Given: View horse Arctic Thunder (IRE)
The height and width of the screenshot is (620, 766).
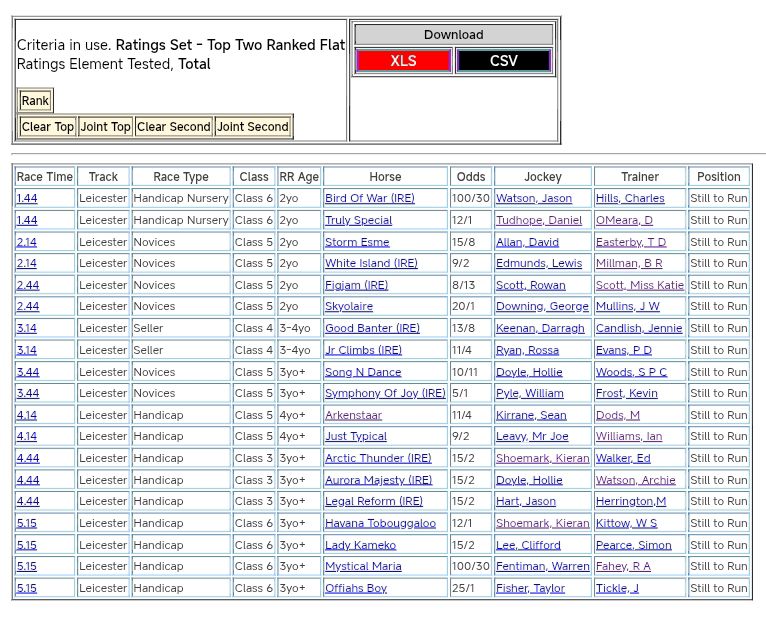Looking at the screenshot, I should point(378,459).
